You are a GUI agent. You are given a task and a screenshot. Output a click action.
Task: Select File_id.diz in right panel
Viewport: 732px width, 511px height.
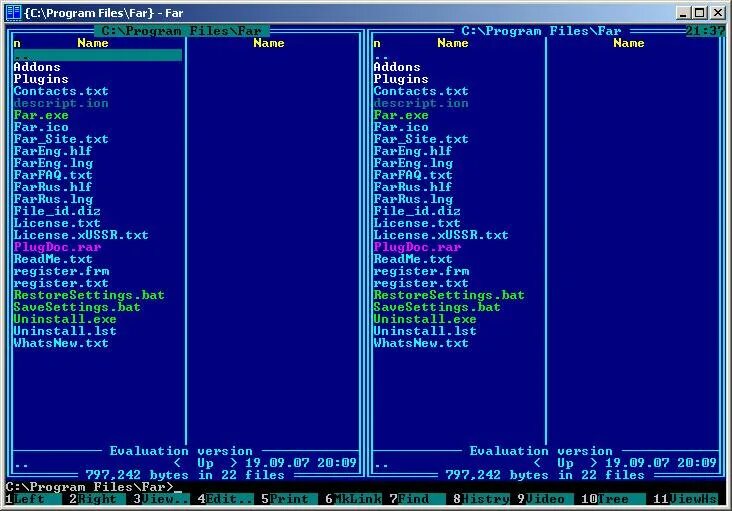[417, 211]
